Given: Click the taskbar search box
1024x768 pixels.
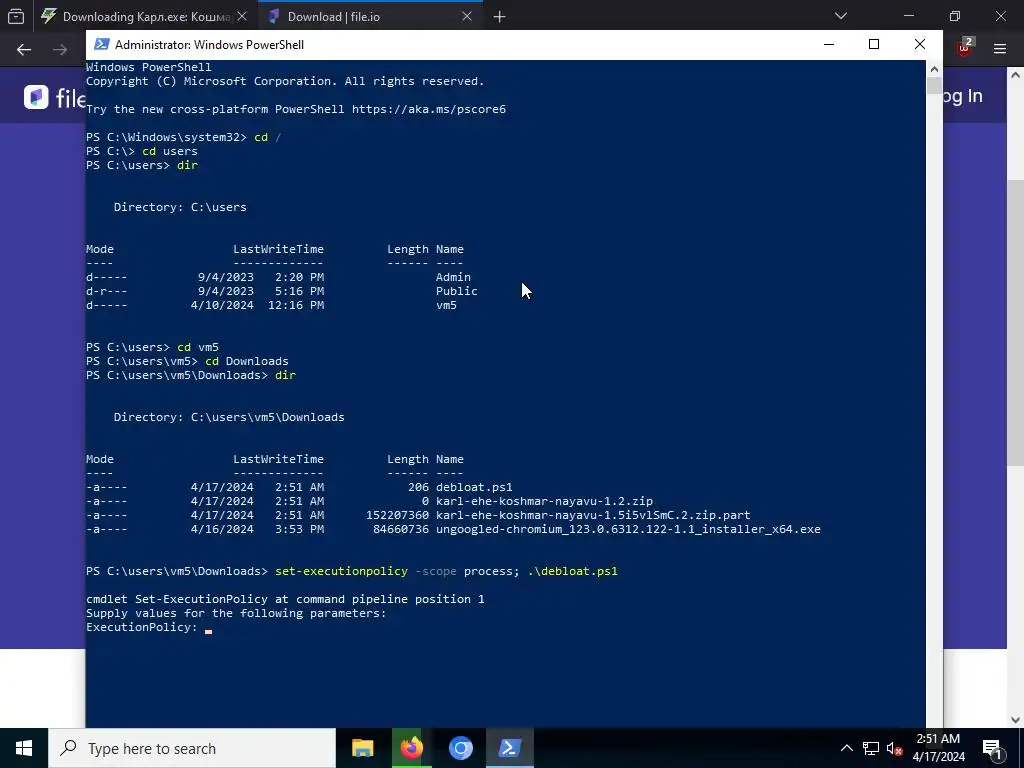Looking at the screenshot, I should [192, 748].
